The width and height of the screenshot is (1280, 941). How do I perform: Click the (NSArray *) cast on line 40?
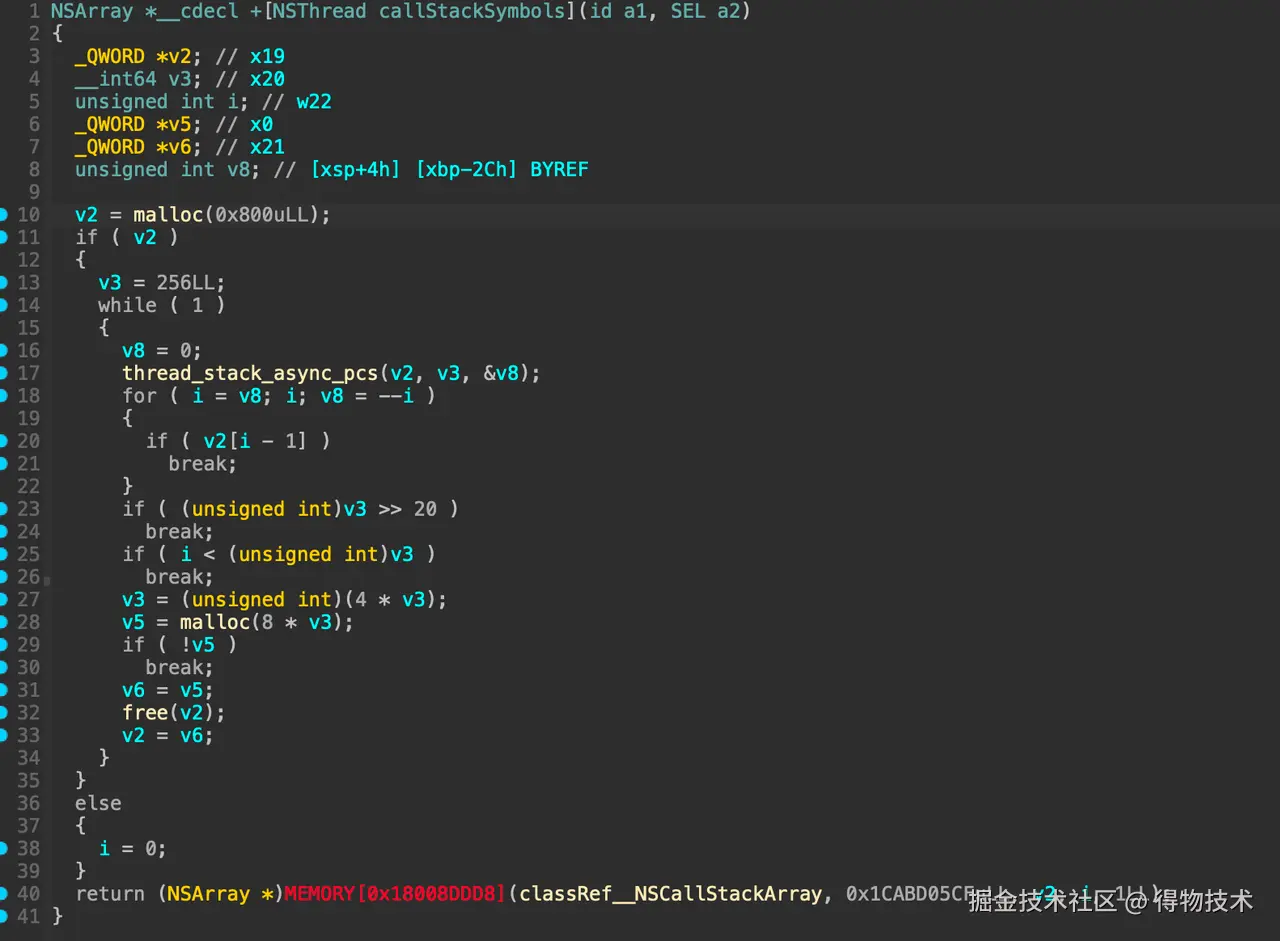point(220,894)
